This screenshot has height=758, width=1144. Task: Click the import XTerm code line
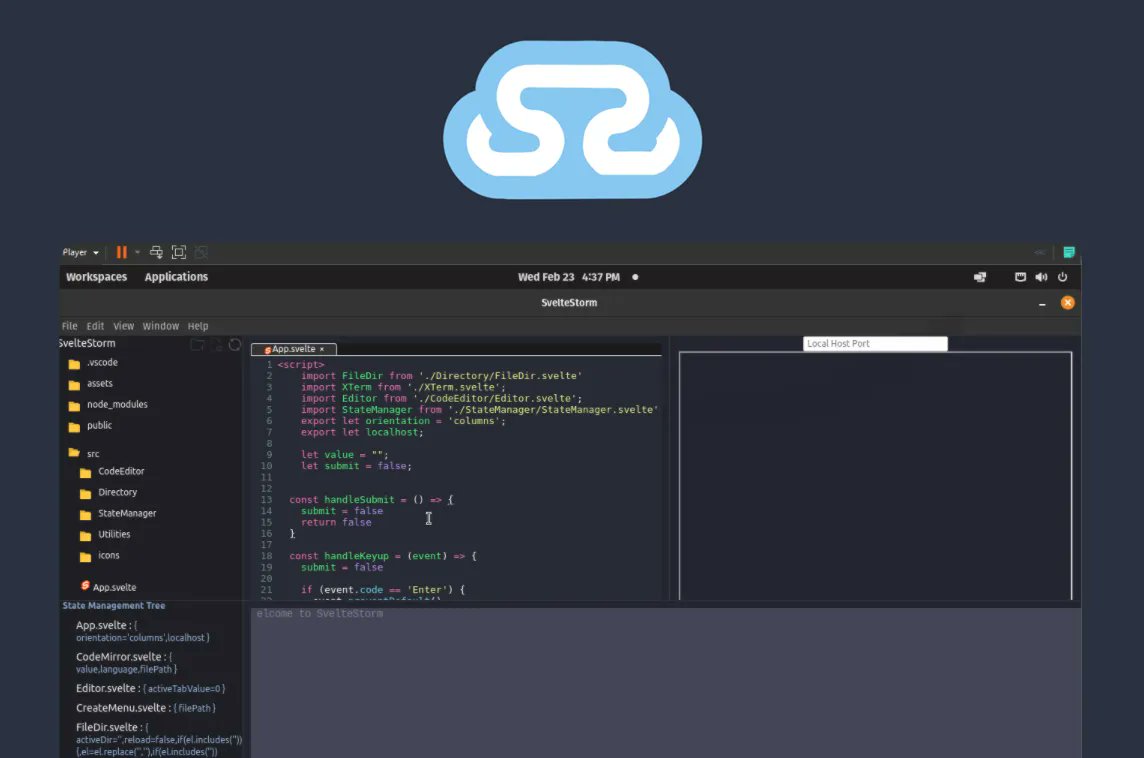tap(403, 387)
